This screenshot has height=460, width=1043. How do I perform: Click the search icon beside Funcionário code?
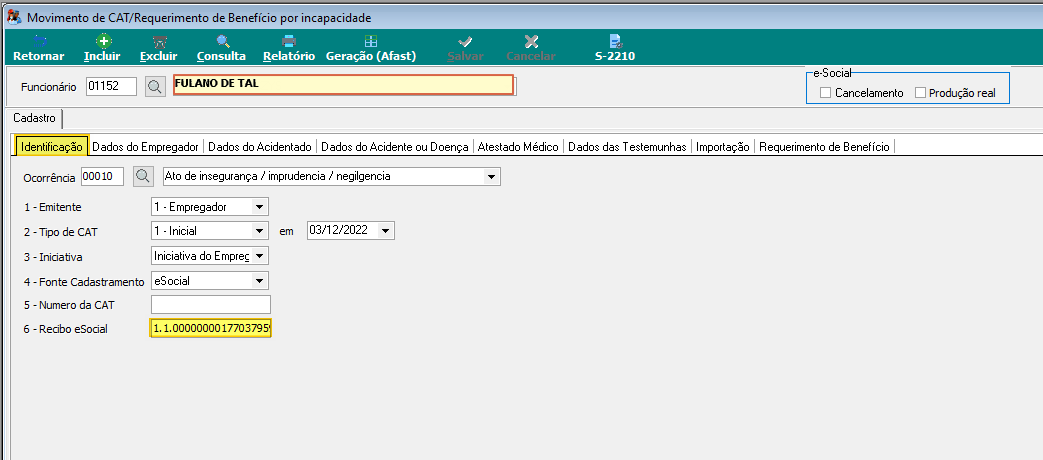(155, 86)
